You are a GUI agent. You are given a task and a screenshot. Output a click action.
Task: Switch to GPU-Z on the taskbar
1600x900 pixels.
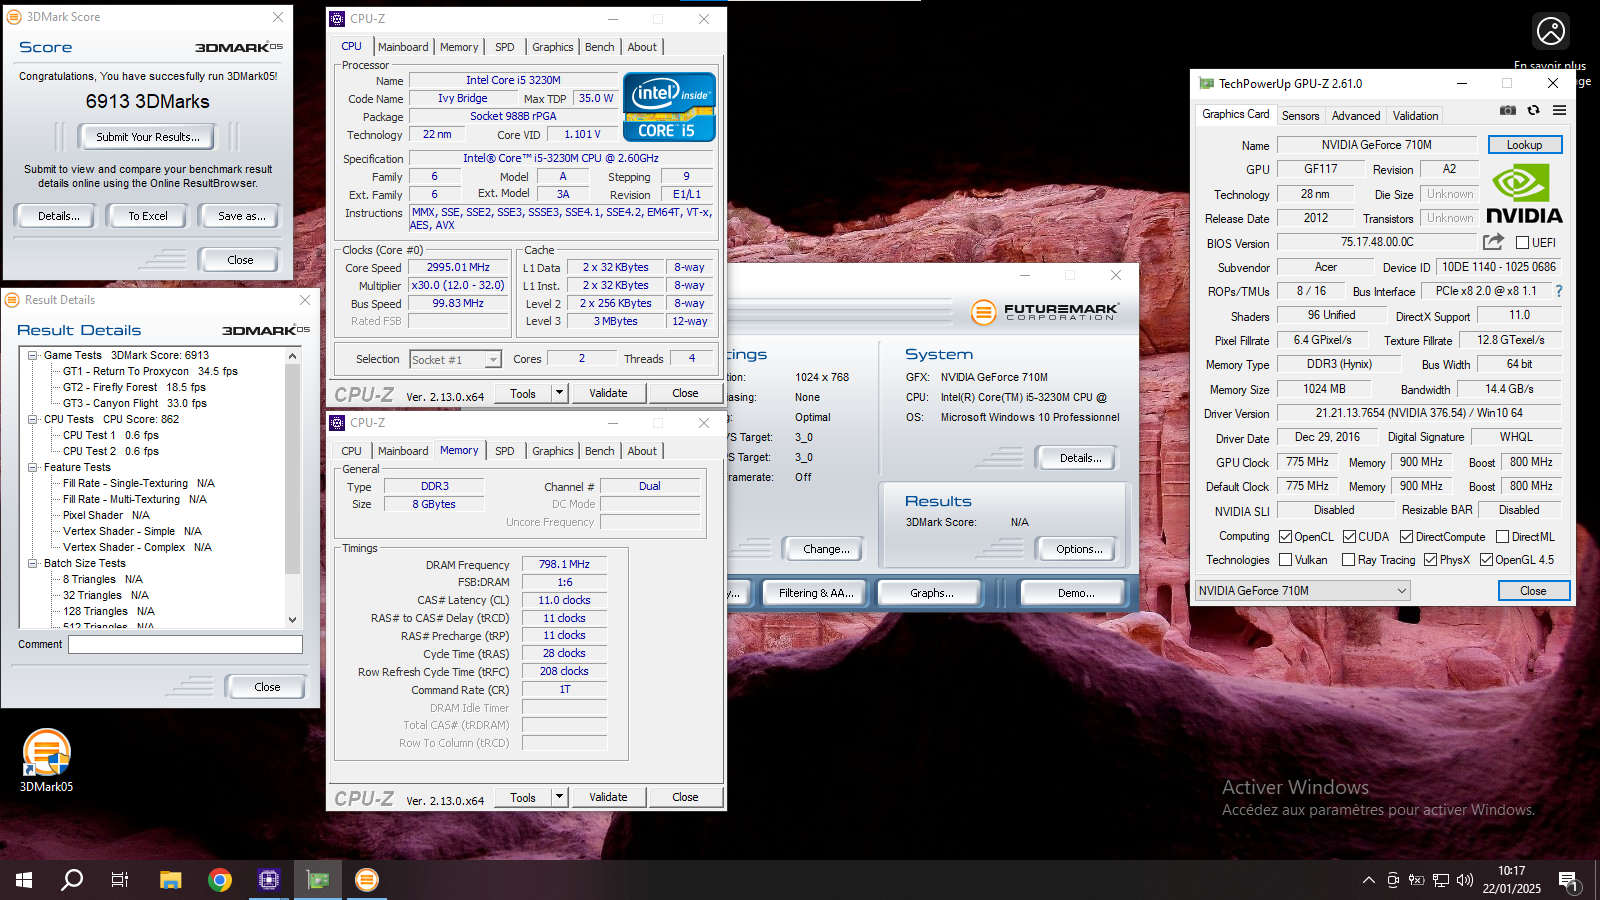click(318, 880)
